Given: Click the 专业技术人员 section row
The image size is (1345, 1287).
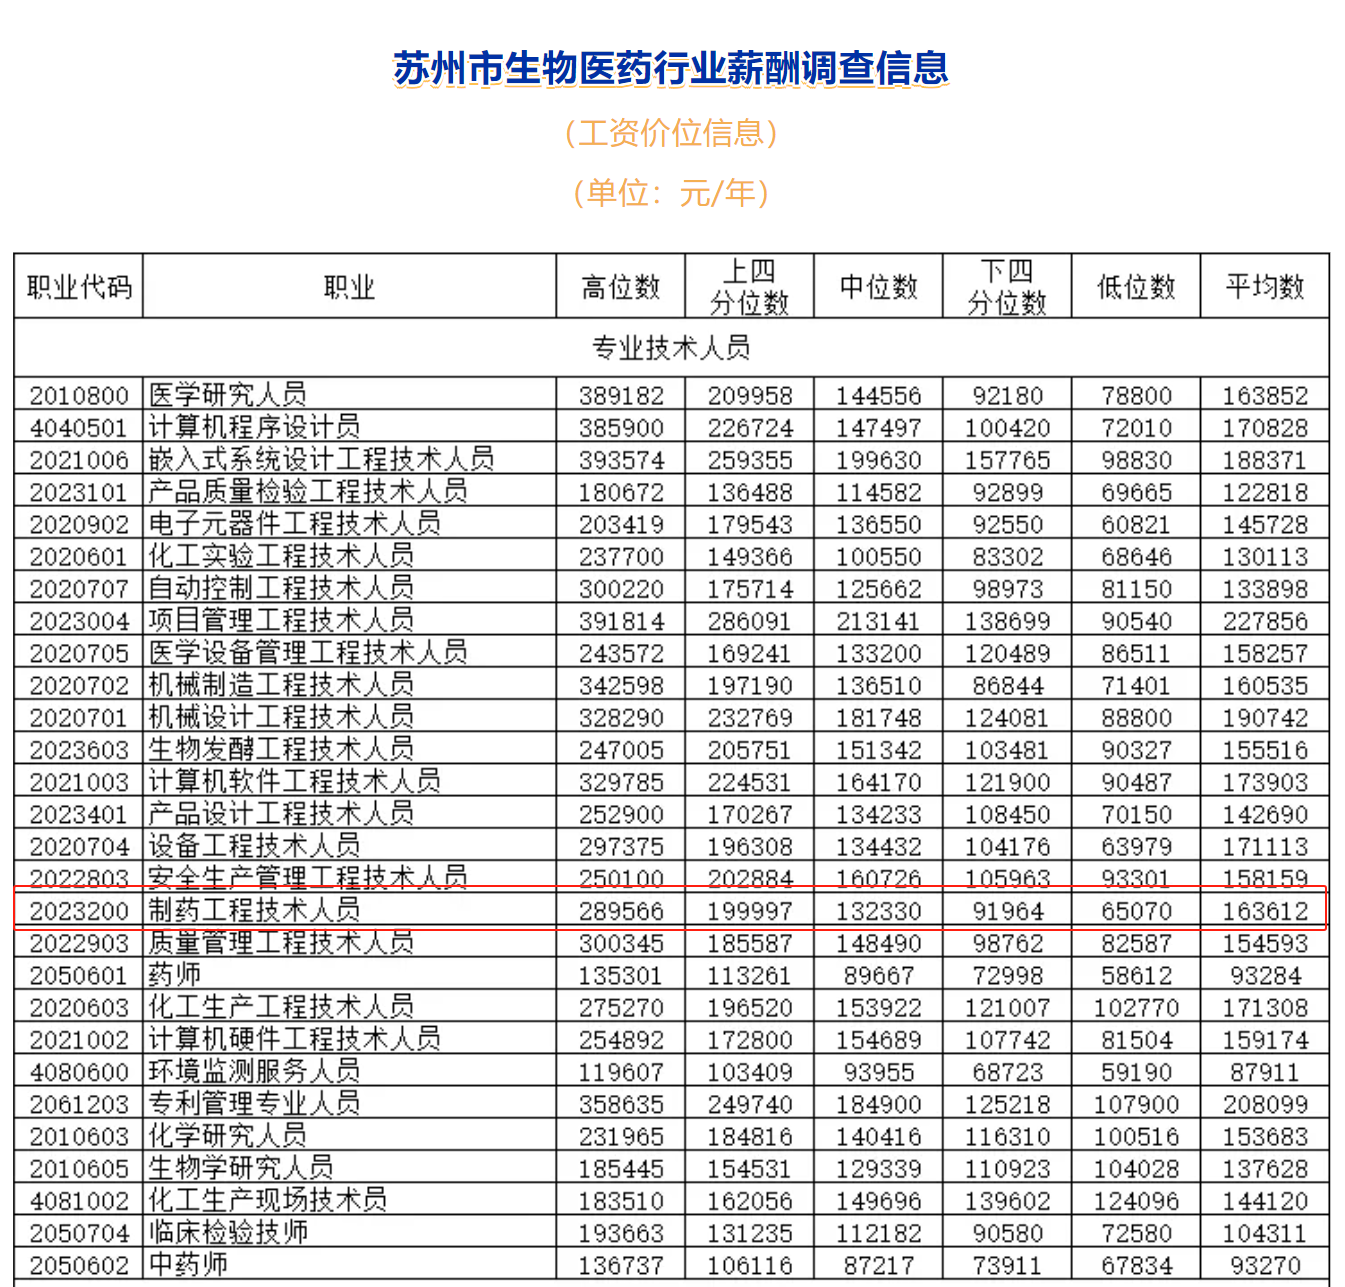Looking at the screenshot, I should 671,348.
